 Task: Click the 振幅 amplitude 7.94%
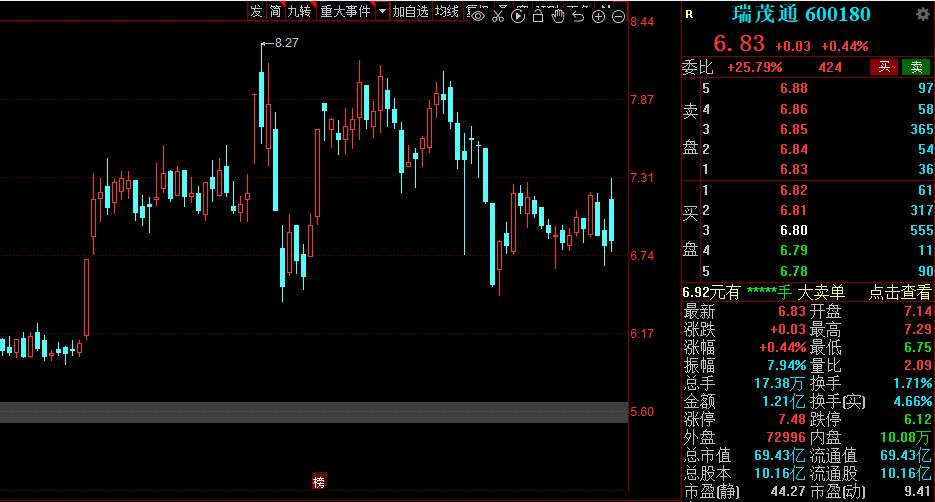(x=787, y=365)
